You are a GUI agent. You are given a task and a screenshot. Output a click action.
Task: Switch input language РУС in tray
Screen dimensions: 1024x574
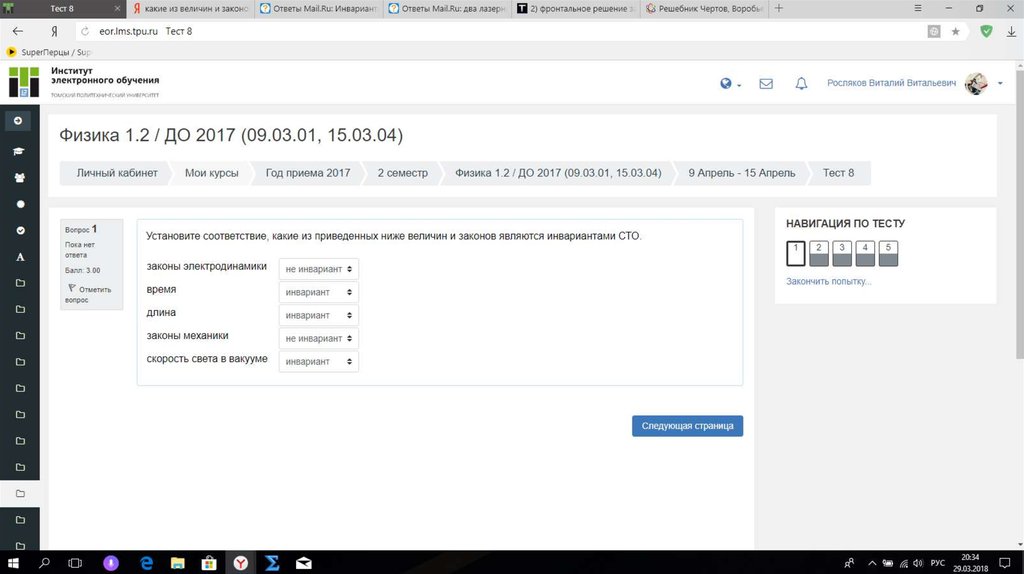click(x=937, y=563)
